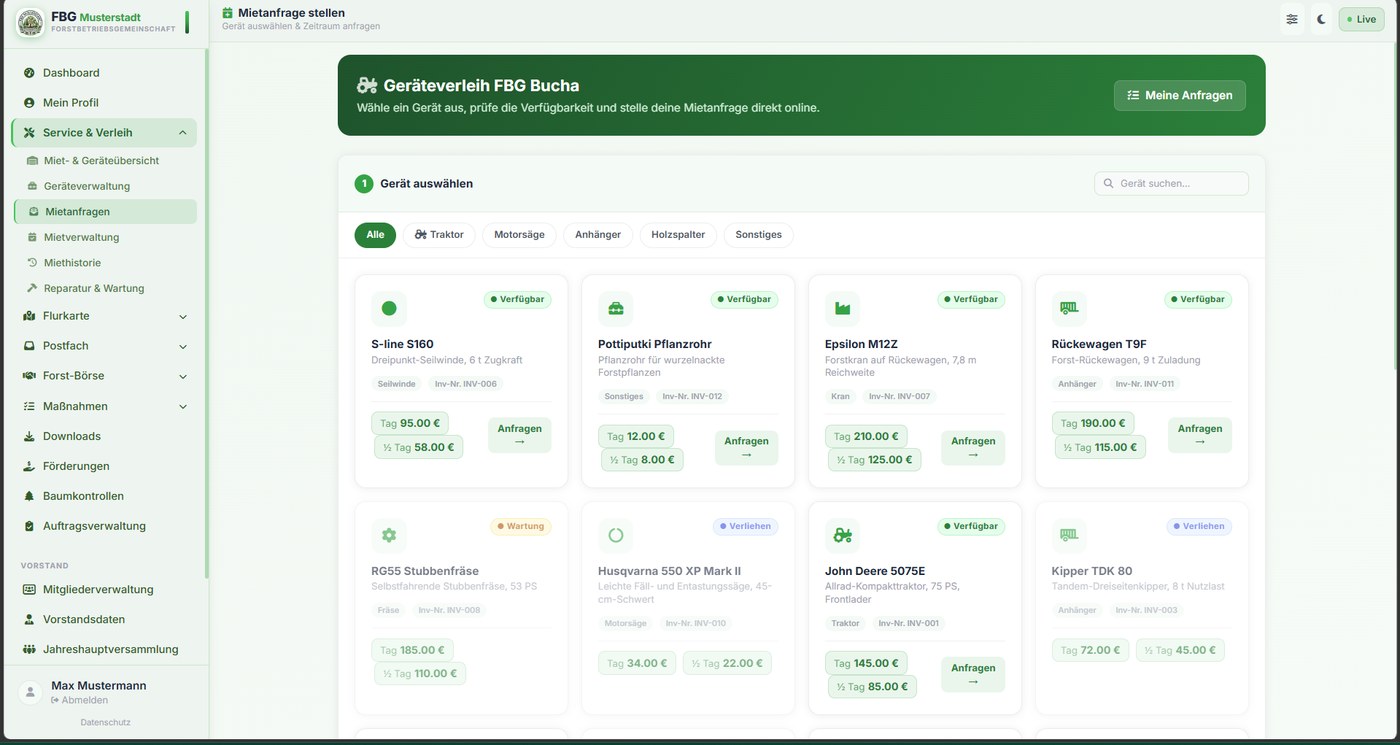This screenshot has width=1400, height=745.
Task: Click the John Deere 5075E tractor icon
Action: [x=843, y=535]
